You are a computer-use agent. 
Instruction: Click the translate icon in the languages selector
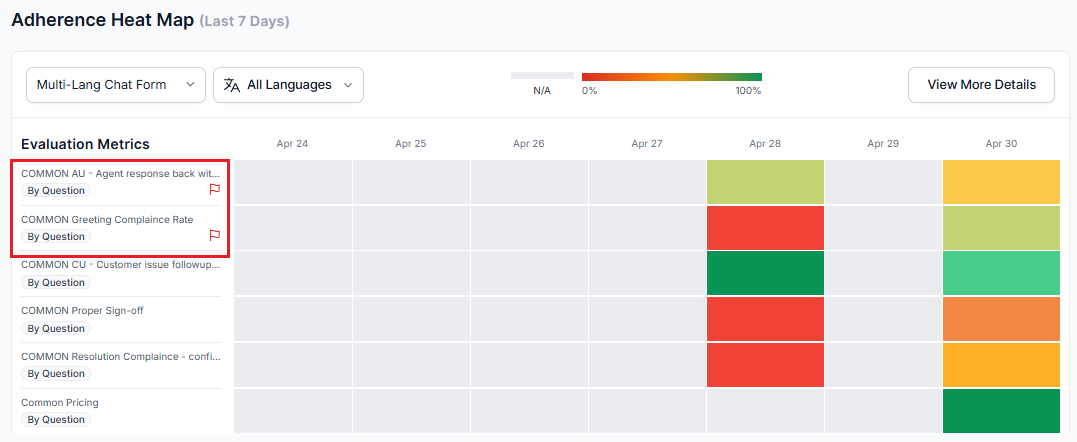point(232,85)
